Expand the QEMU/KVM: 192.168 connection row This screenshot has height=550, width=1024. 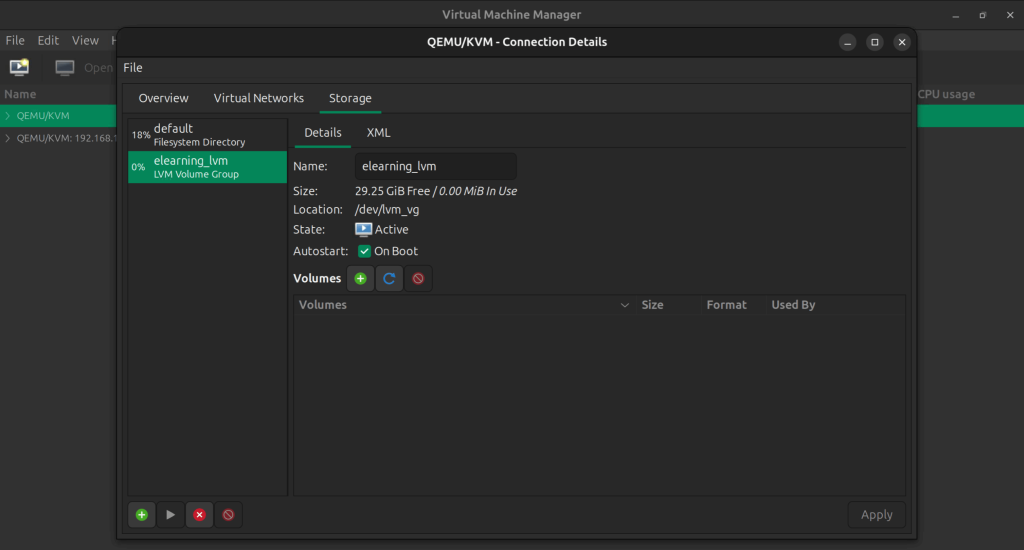[8, 138]
